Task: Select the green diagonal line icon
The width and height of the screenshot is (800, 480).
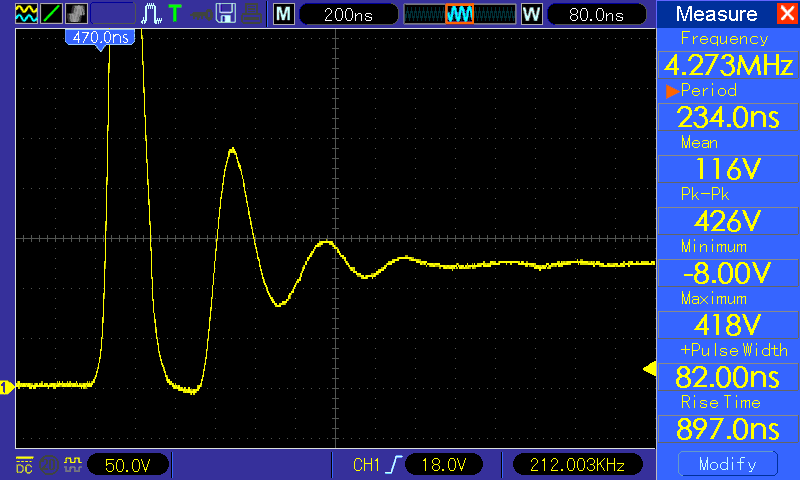Action: pyautogui.click(x=51, y=14)
